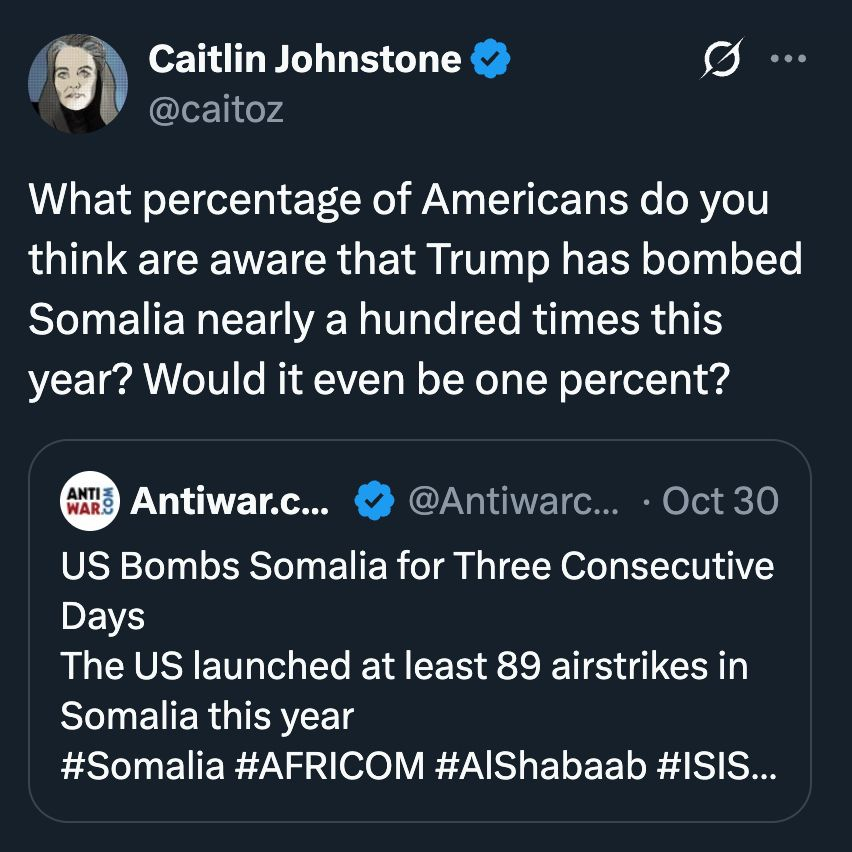The height and width of the screenshot is (852, 852).
Task: Click "Would it even be one percent?" sentence
Action: (x=436, y=381)
